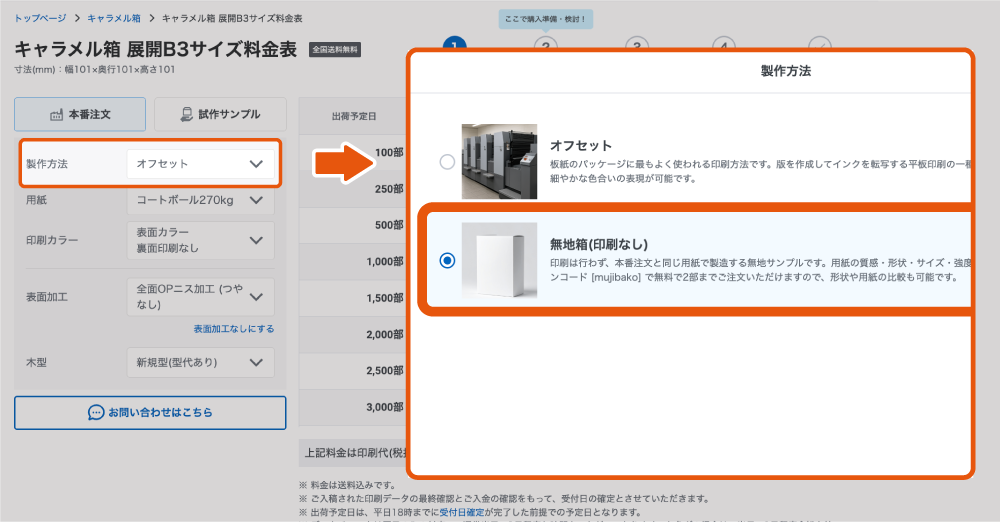Viewport: 1000px width, 522px height.
Task: Open the 用紙 dropdown コートボール270kg
Action: coord(200,200)
